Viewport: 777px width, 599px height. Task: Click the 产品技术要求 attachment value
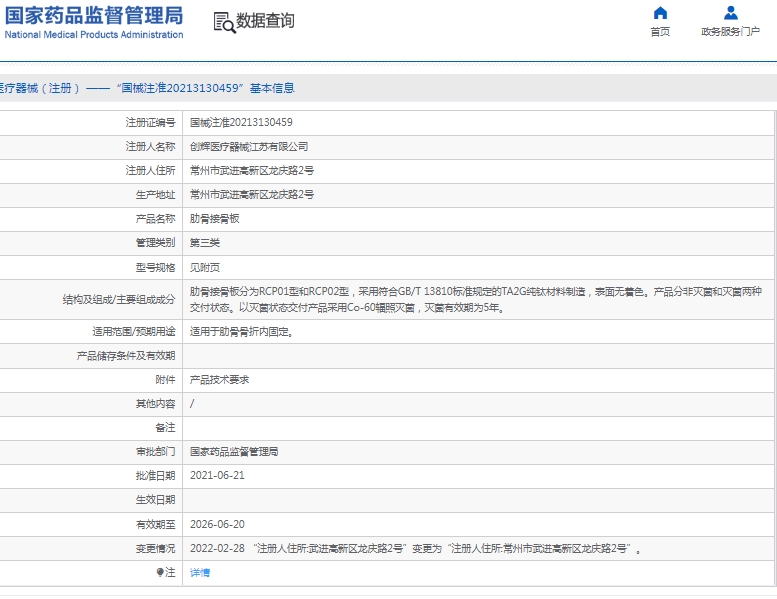(219, 380)
